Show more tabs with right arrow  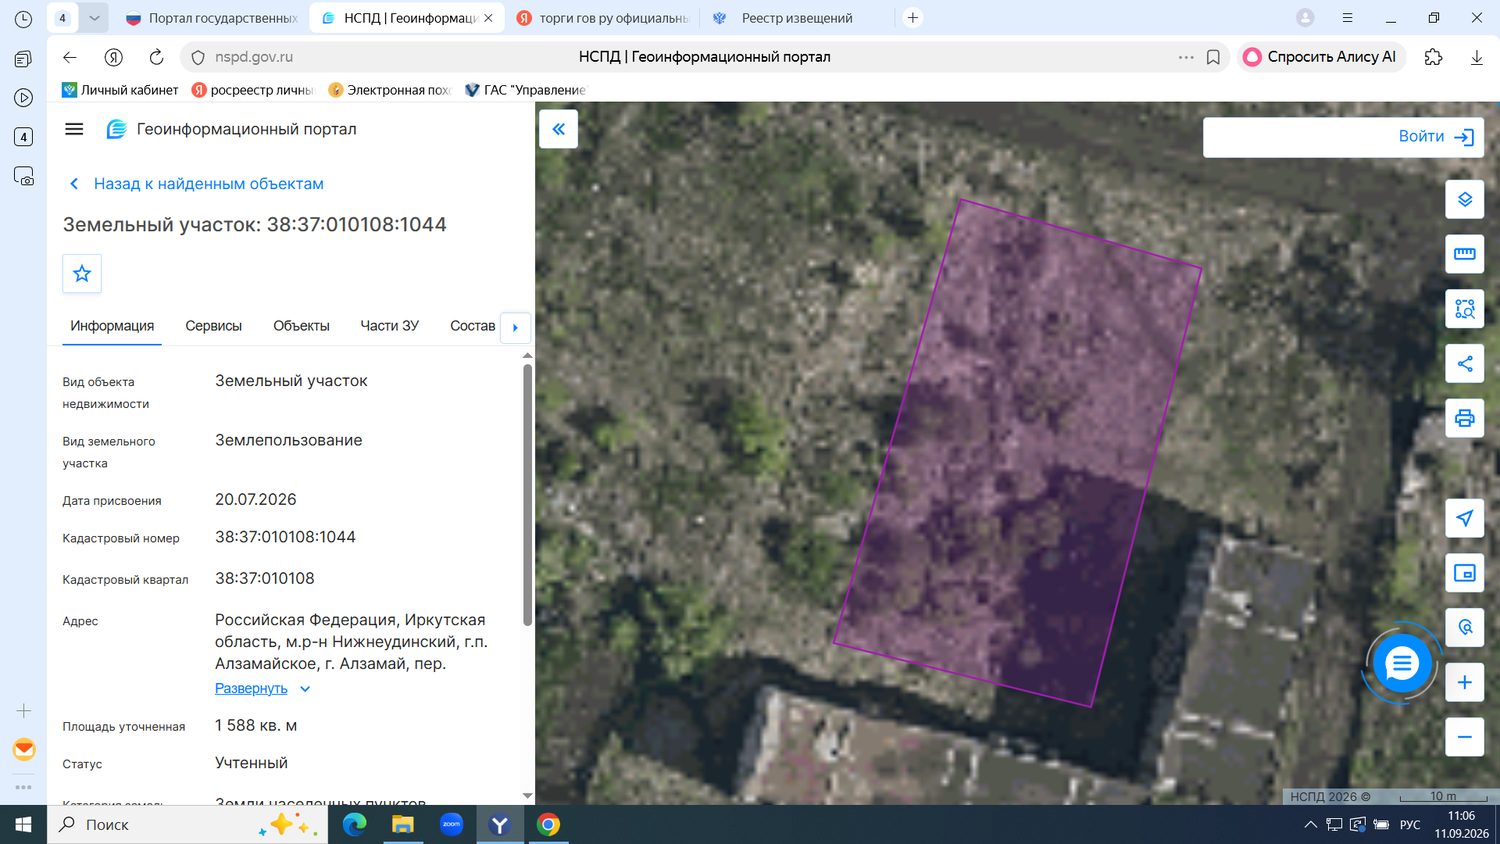(515, 327)
